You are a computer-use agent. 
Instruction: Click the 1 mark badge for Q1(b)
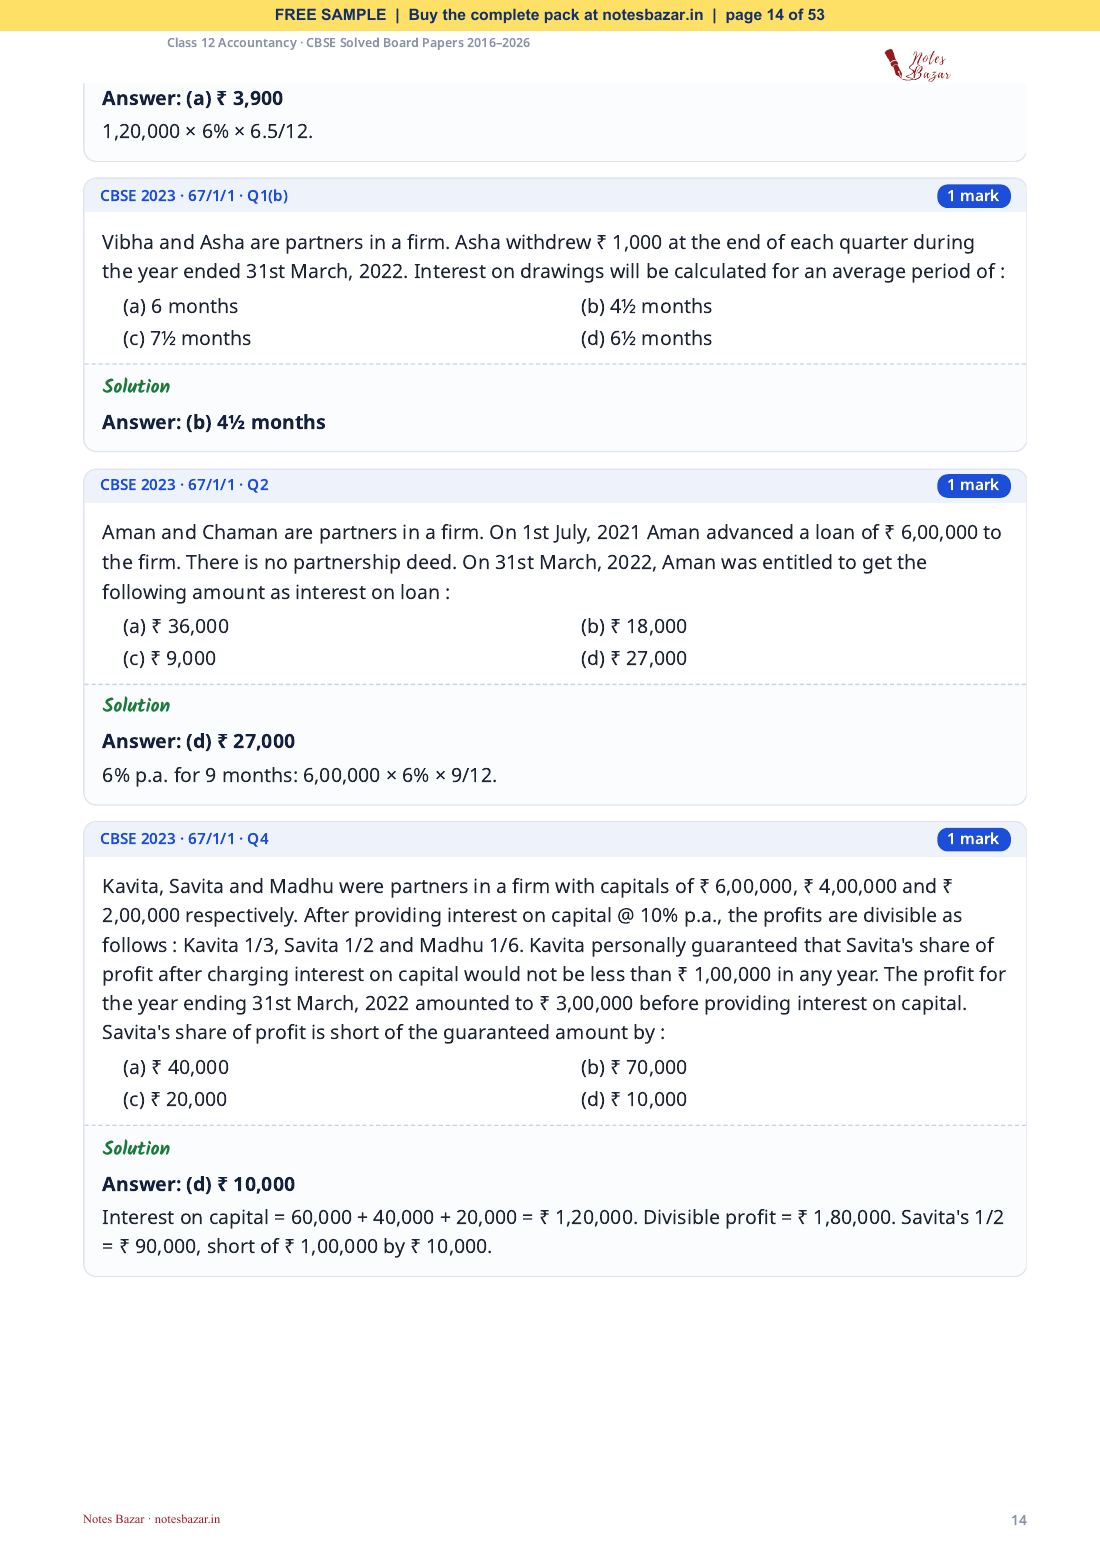coord(973,196)
